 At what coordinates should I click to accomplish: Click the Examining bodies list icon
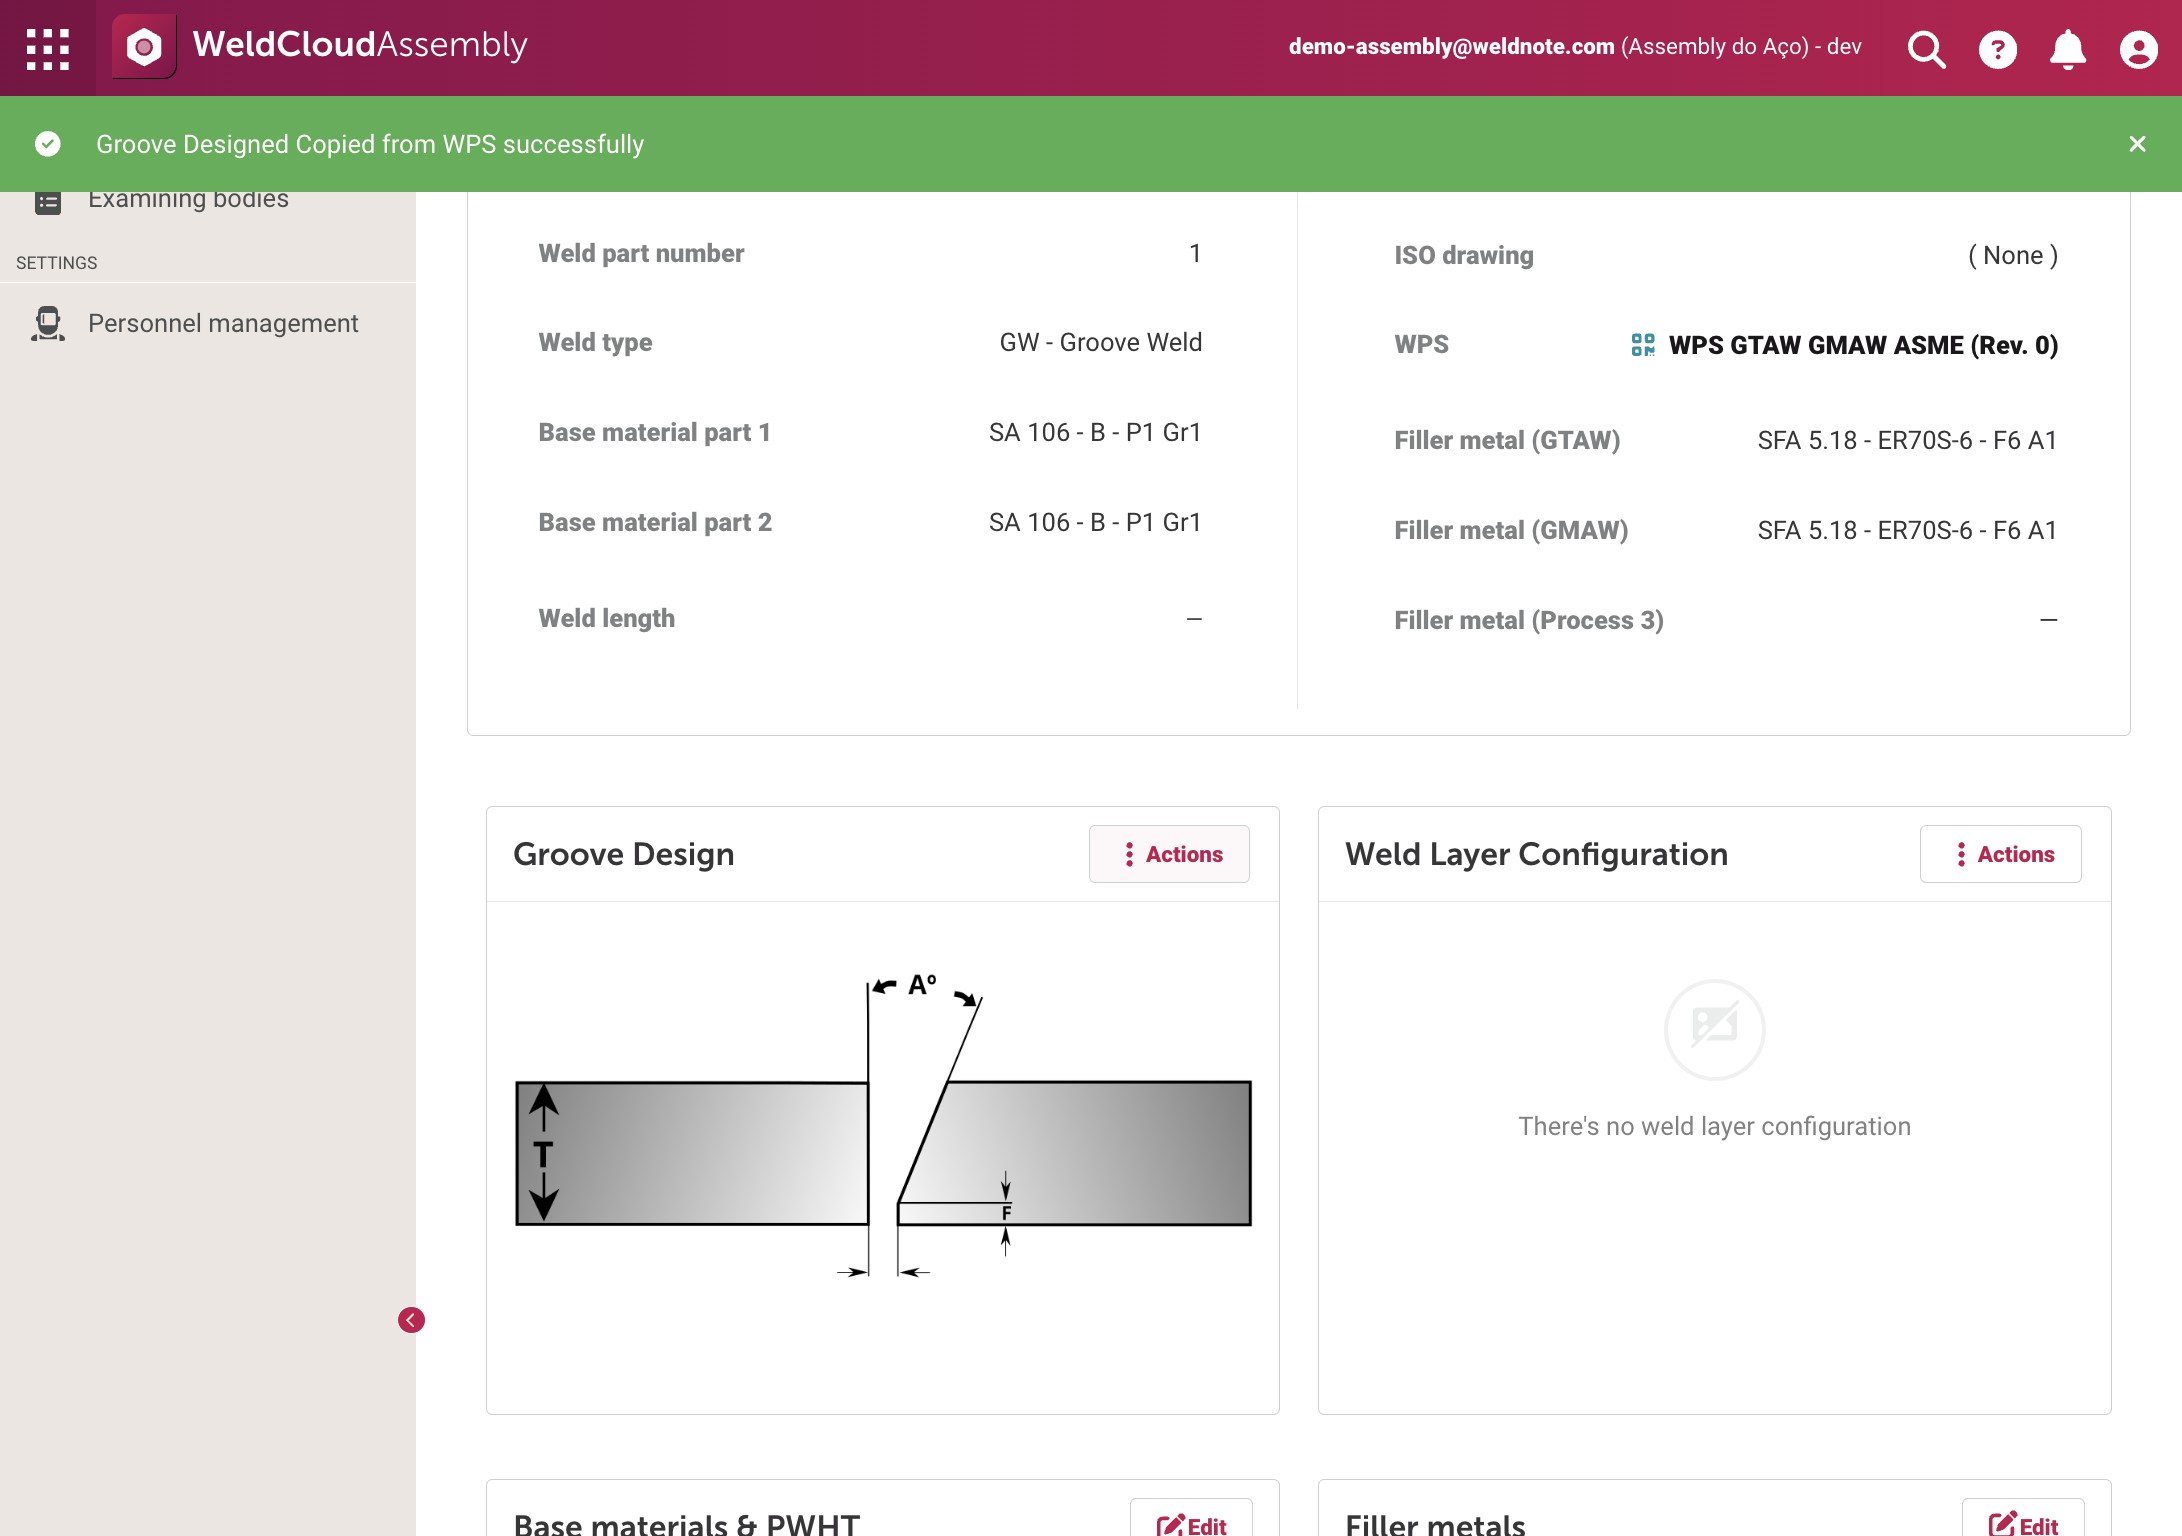pyautogui.click(x=47, y=201)
